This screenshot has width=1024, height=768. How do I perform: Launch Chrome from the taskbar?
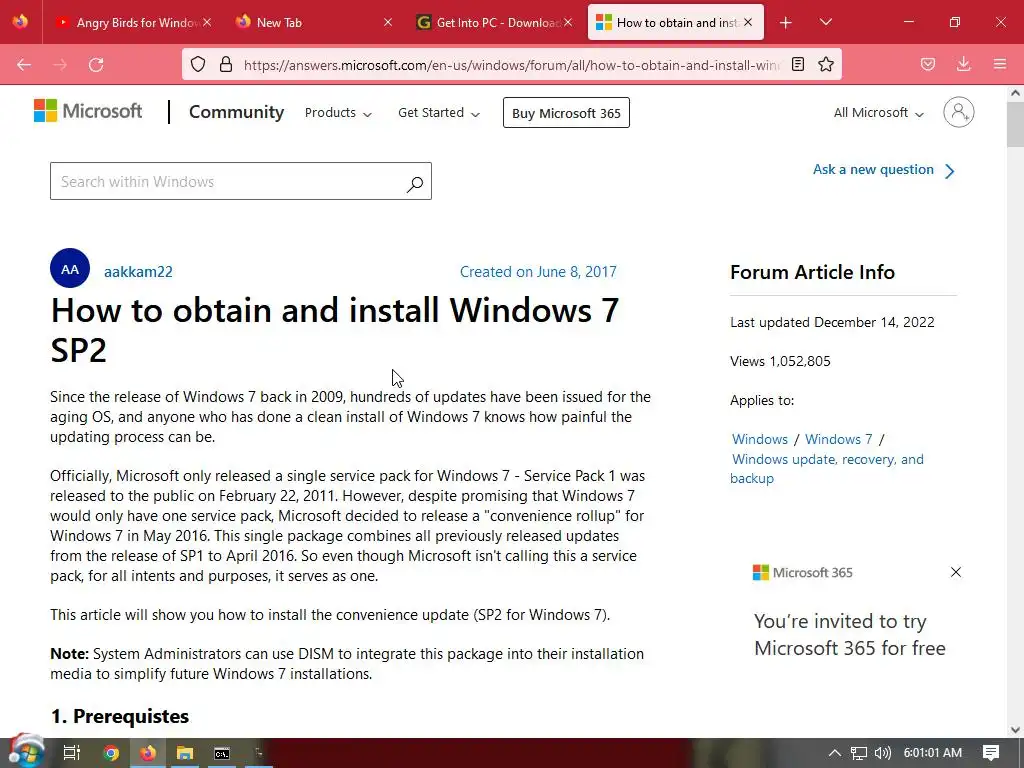point(111,753)
